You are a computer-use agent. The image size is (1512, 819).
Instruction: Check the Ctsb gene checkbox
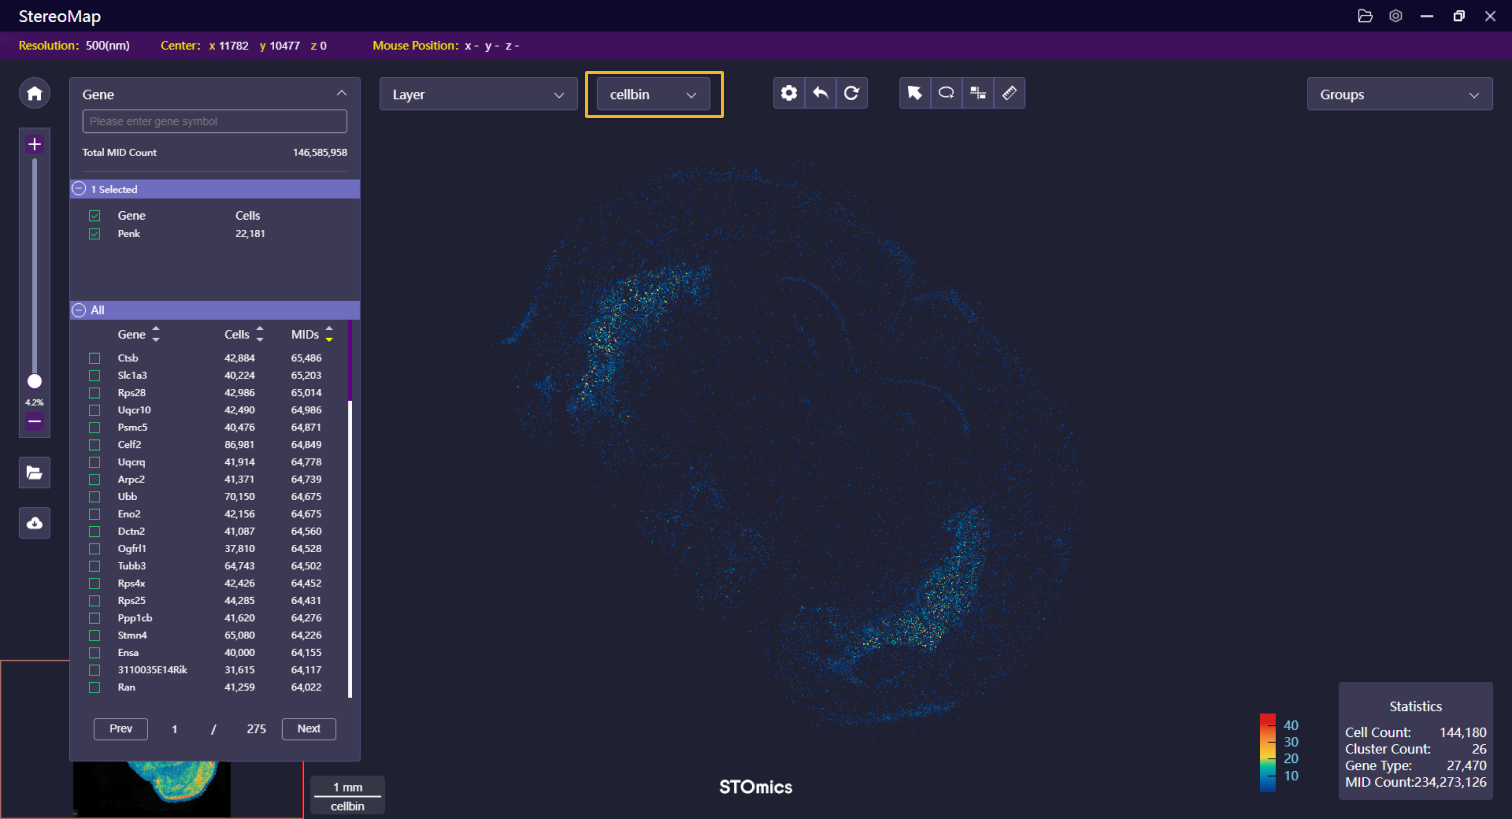pos(95,358)
